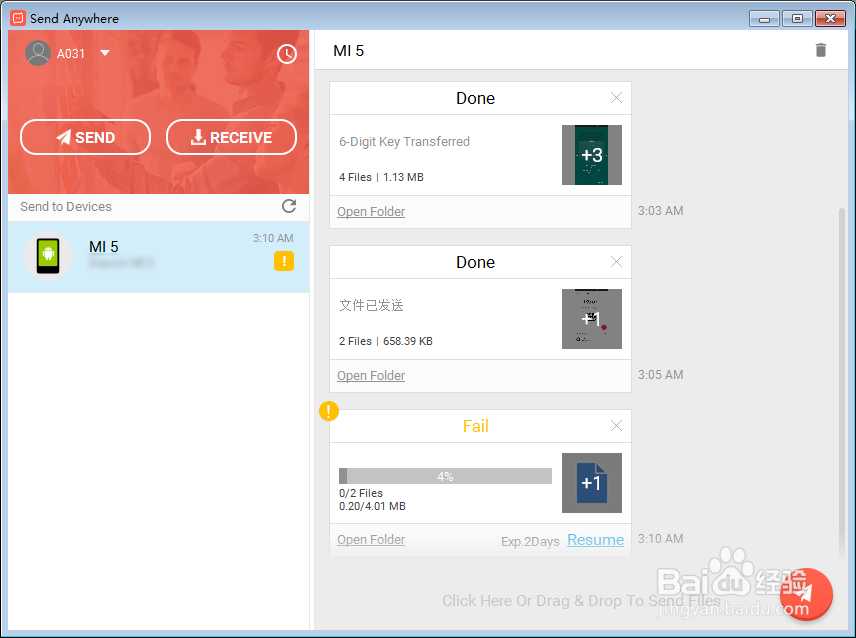Click the MI 5 conversation header title
Screen dimensions: 856x638
348,51
